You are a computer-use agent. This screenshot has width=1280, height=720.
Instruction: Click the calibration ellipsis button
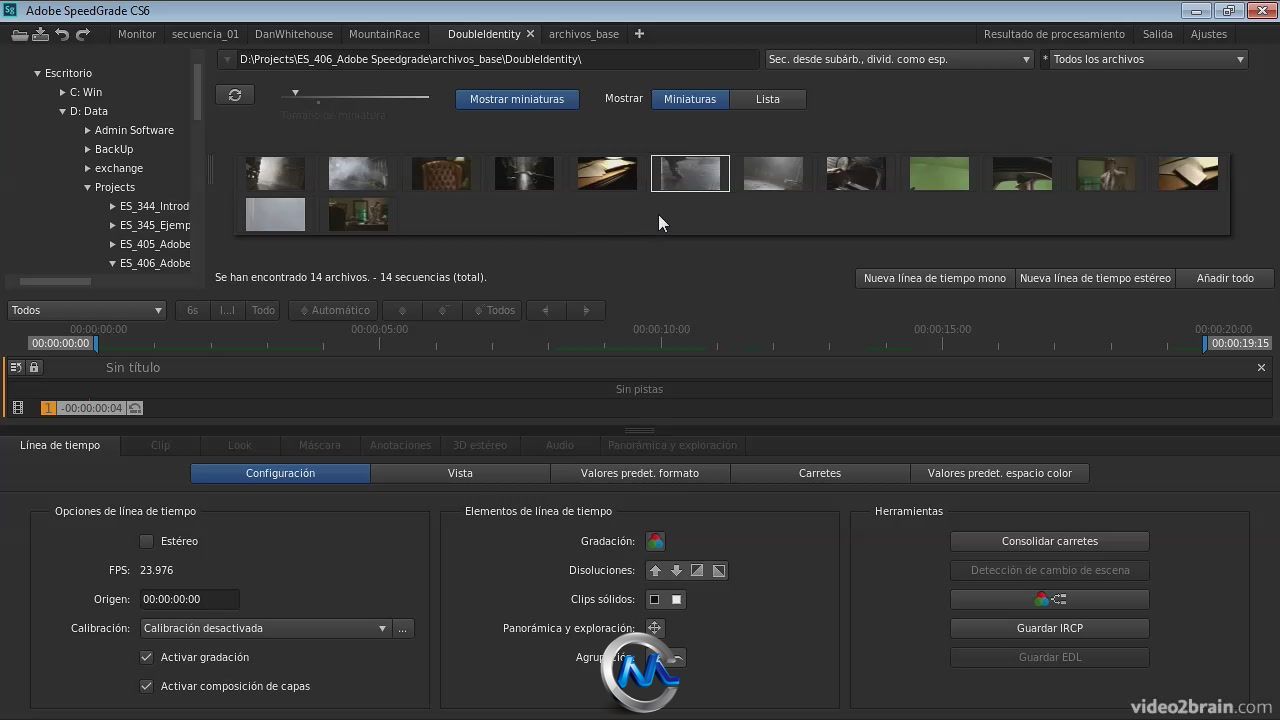[403, 628]
